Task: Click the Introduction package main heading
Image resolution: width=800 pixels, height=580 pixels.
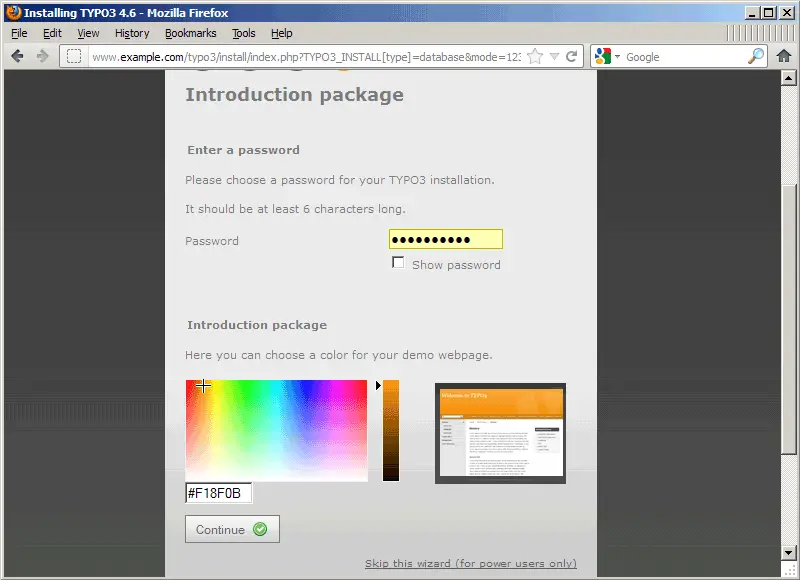Action: [x=294, y=95]
